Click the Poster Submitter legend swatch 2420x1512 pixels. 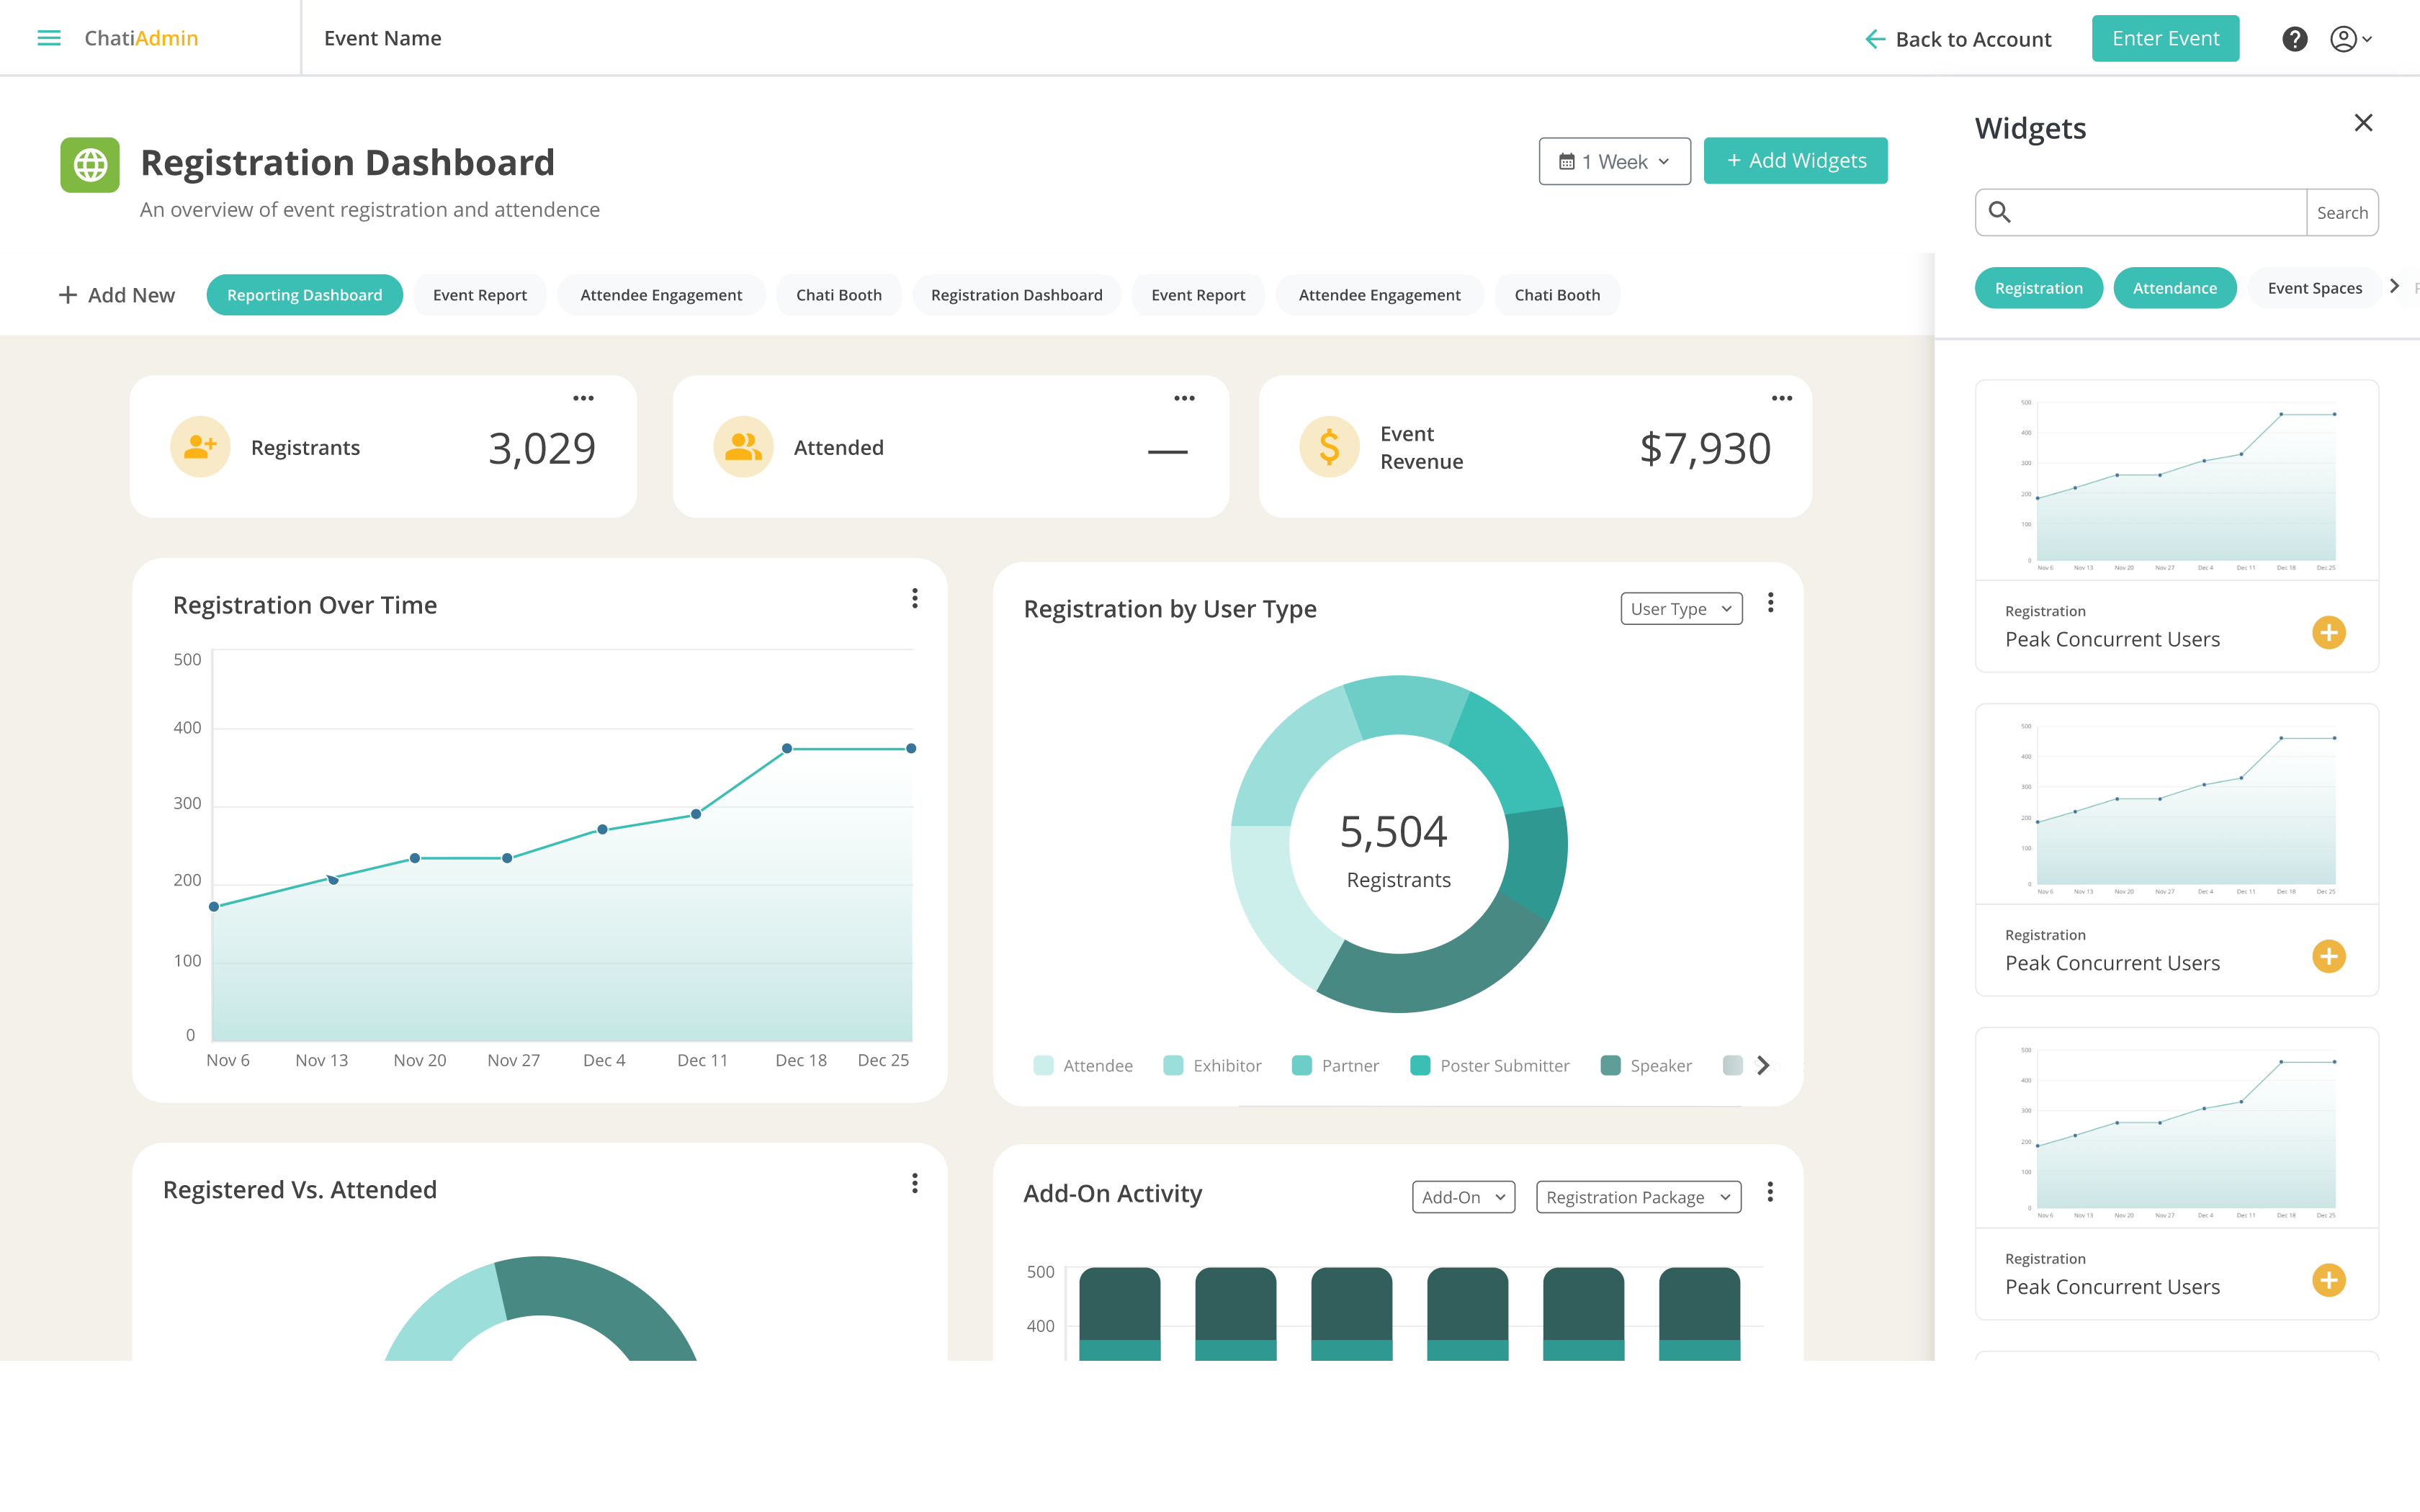pos(1420,1065)
